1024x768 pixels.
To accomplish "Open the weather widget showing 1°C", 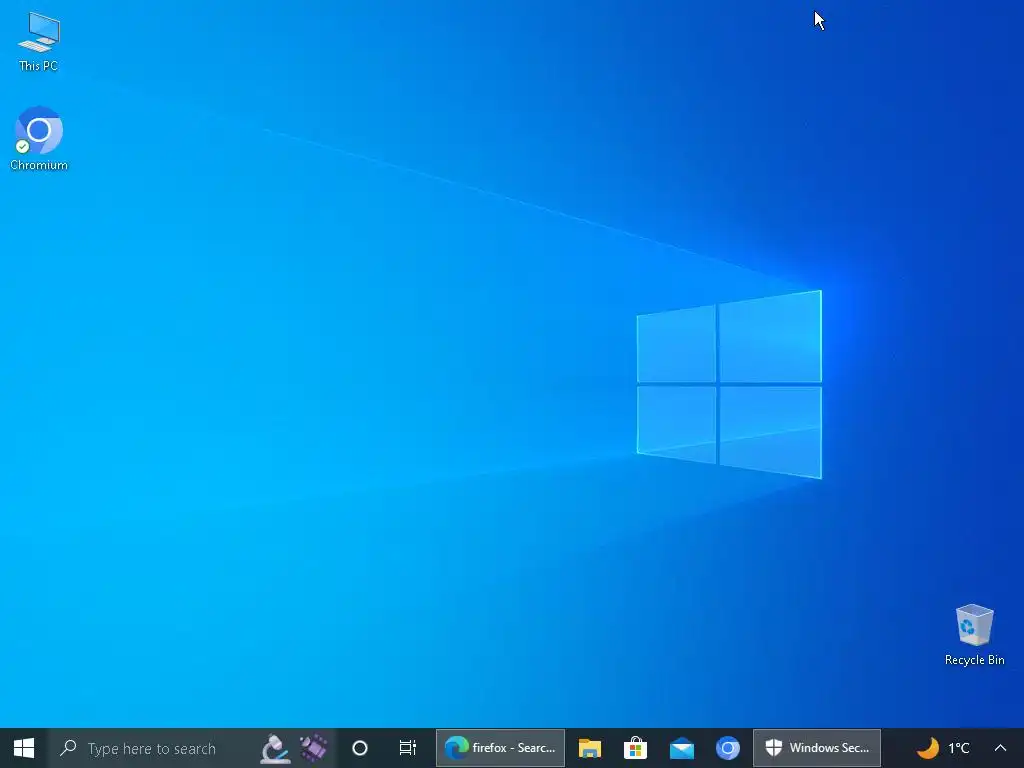I will (x=942, y=748).
